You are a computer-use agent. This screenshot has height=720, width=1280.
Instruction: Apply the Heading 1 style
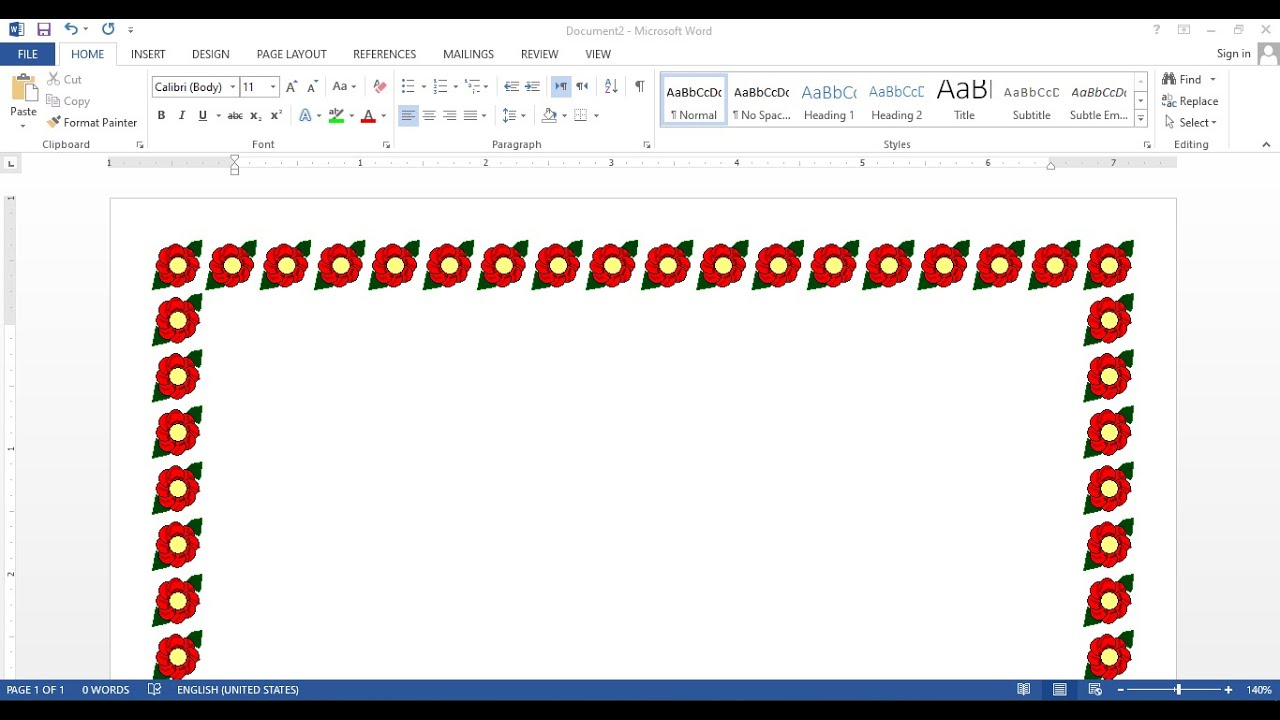(829, 100)
